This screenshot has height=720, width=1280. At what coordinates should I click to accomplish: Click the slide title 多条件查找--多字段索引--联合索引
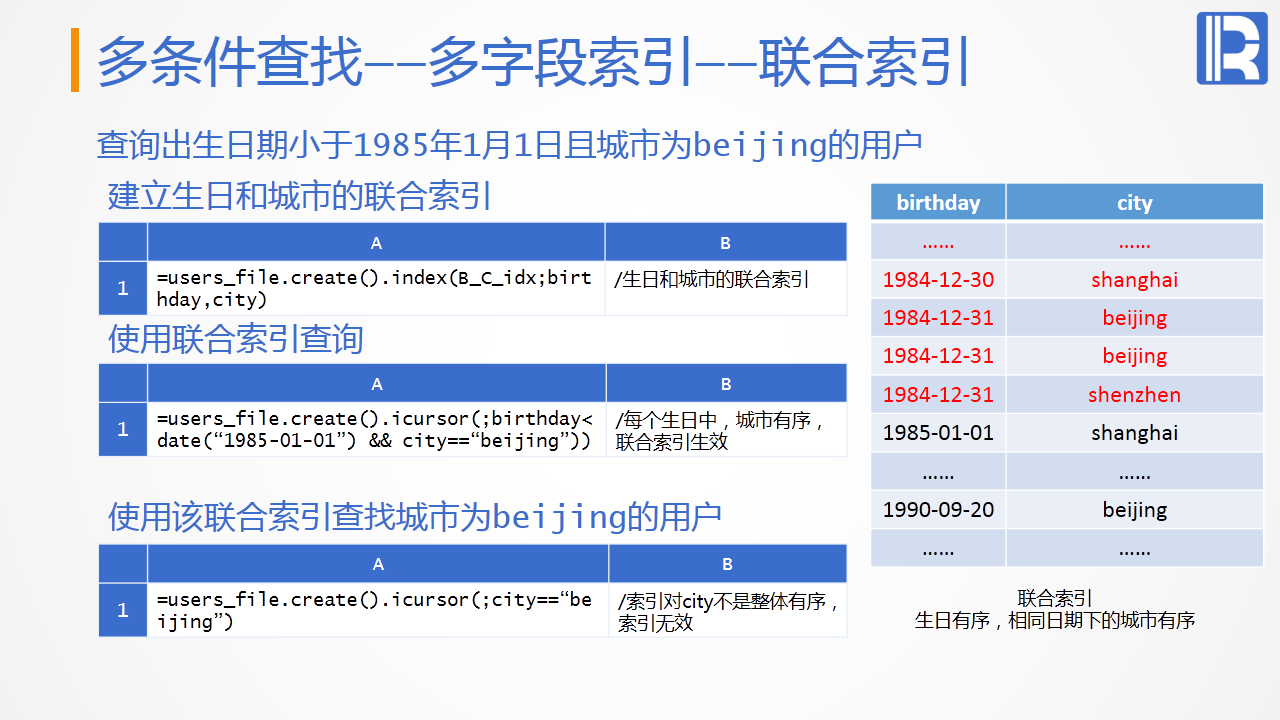[x=533, y=61]
